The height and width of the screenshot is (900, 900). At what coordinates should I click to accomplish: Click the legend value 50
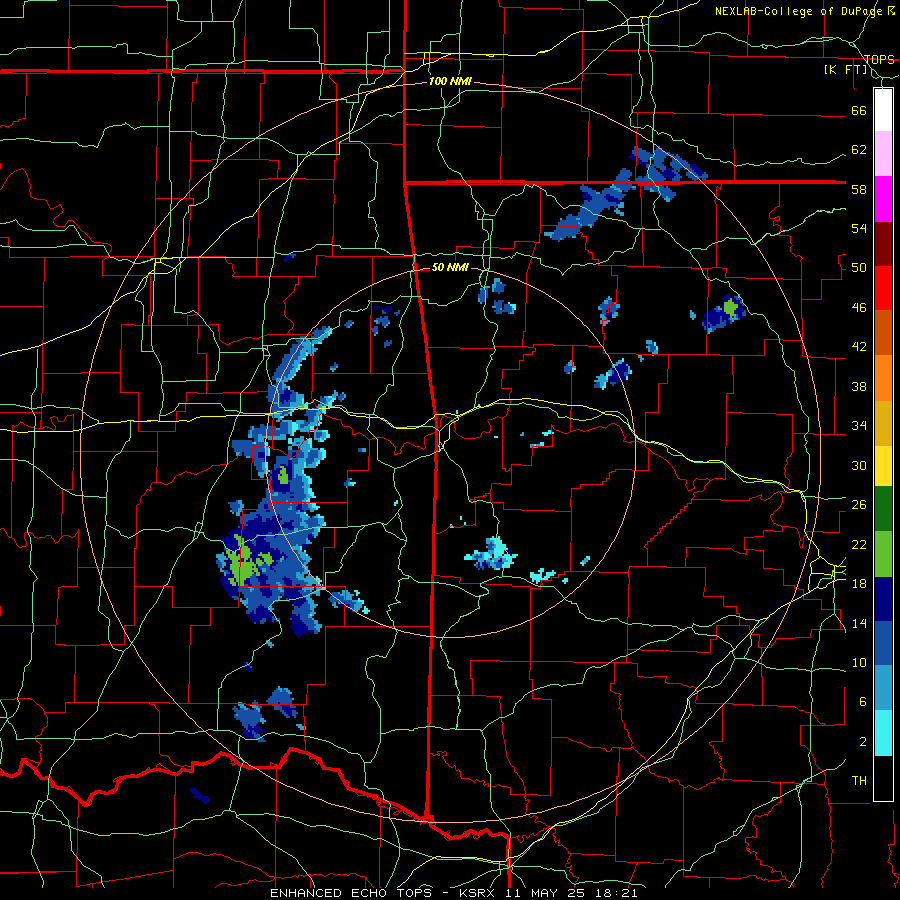[x=859, y=268]
